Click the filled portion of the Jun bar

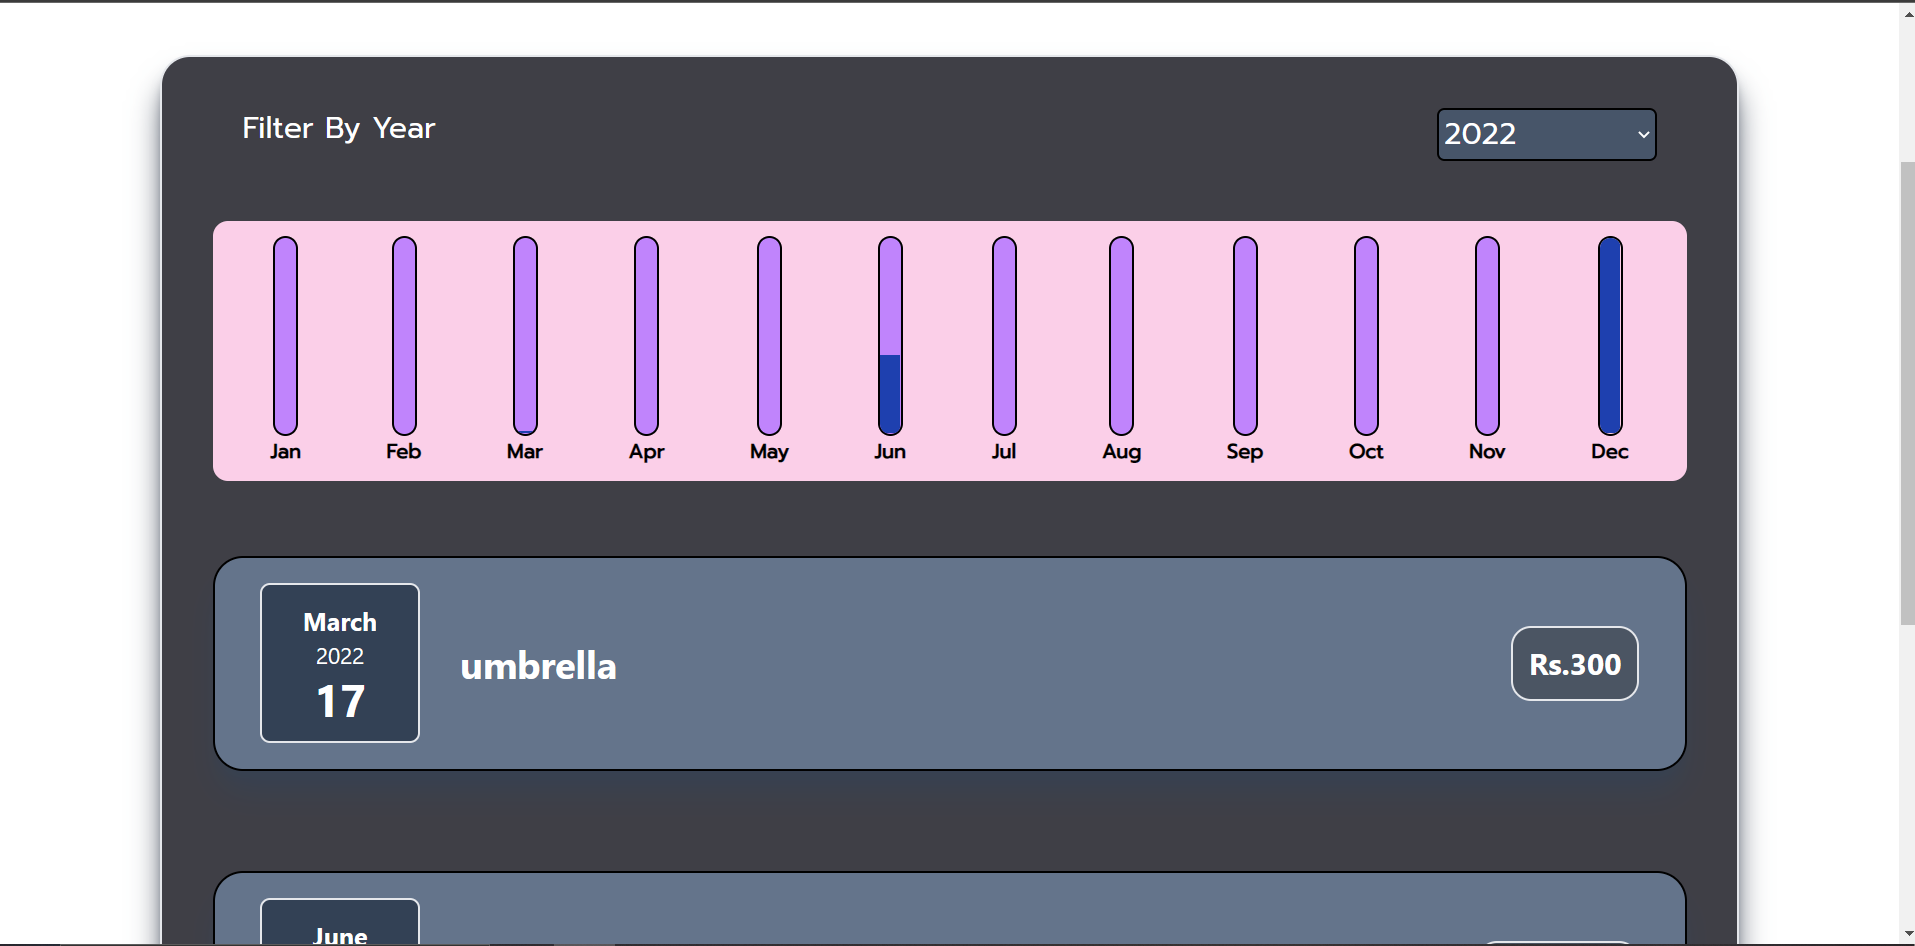[x=890, y=390]
